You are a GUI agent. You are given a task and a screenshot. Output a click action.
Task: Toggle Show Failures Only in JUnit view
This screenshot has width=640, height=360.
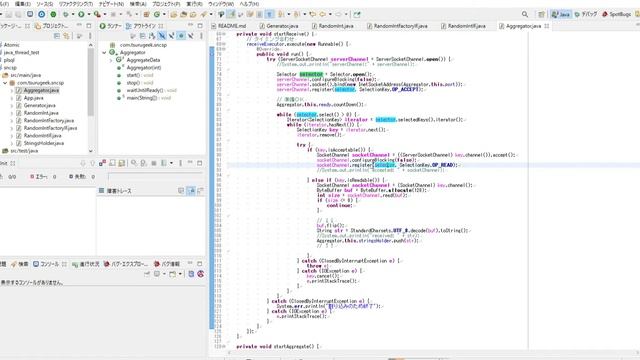coord(102,163)
